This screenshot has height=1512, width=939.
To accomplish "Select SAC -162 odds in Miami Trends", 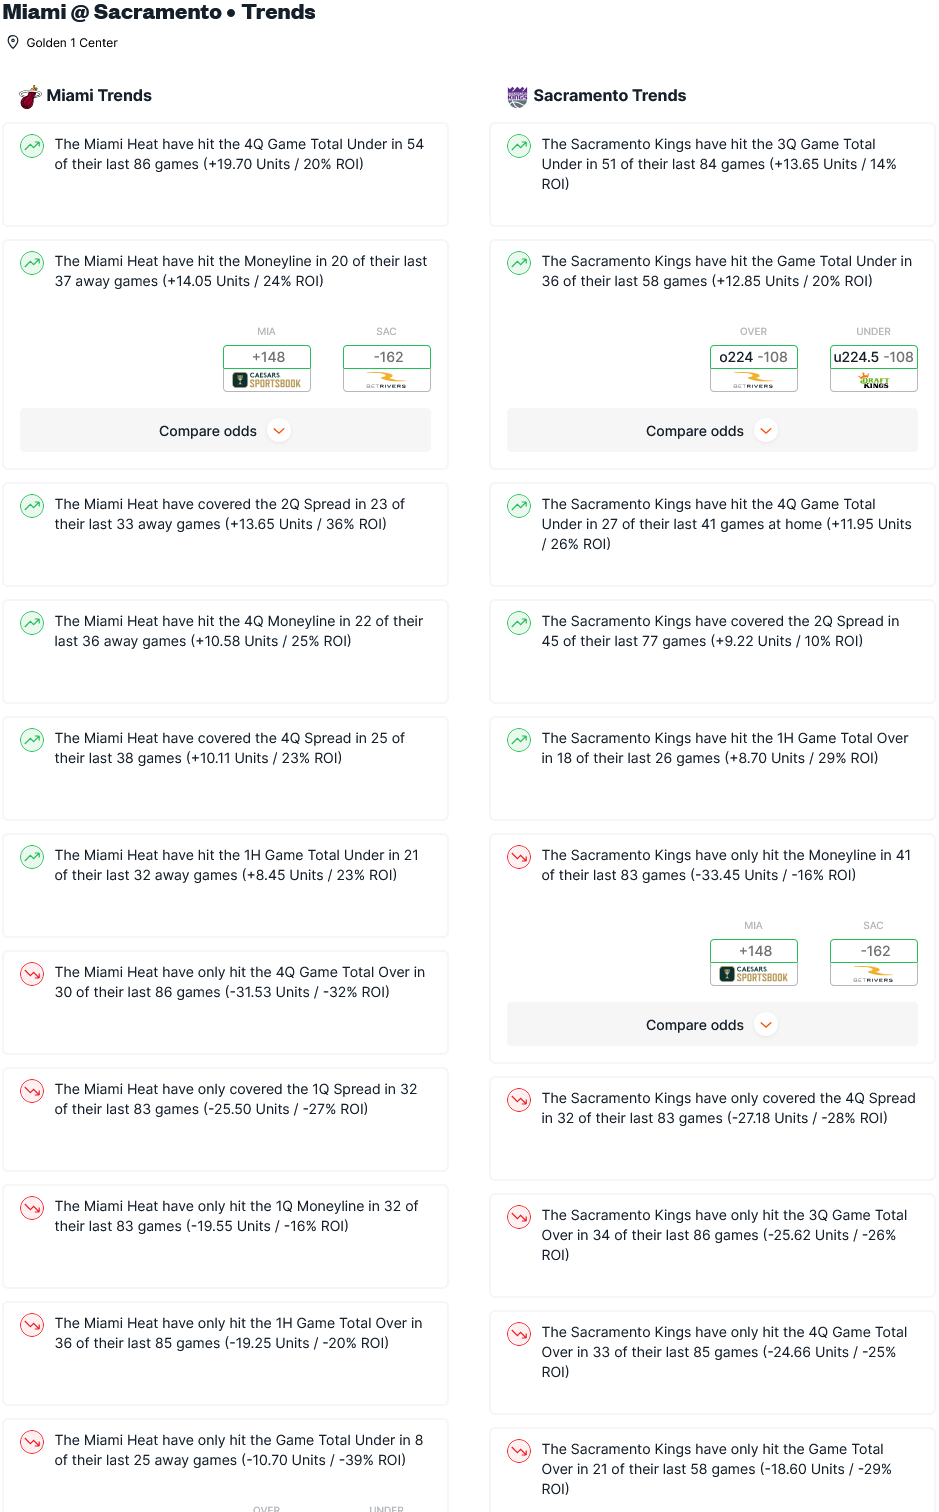I will click(x=387, y=357).
